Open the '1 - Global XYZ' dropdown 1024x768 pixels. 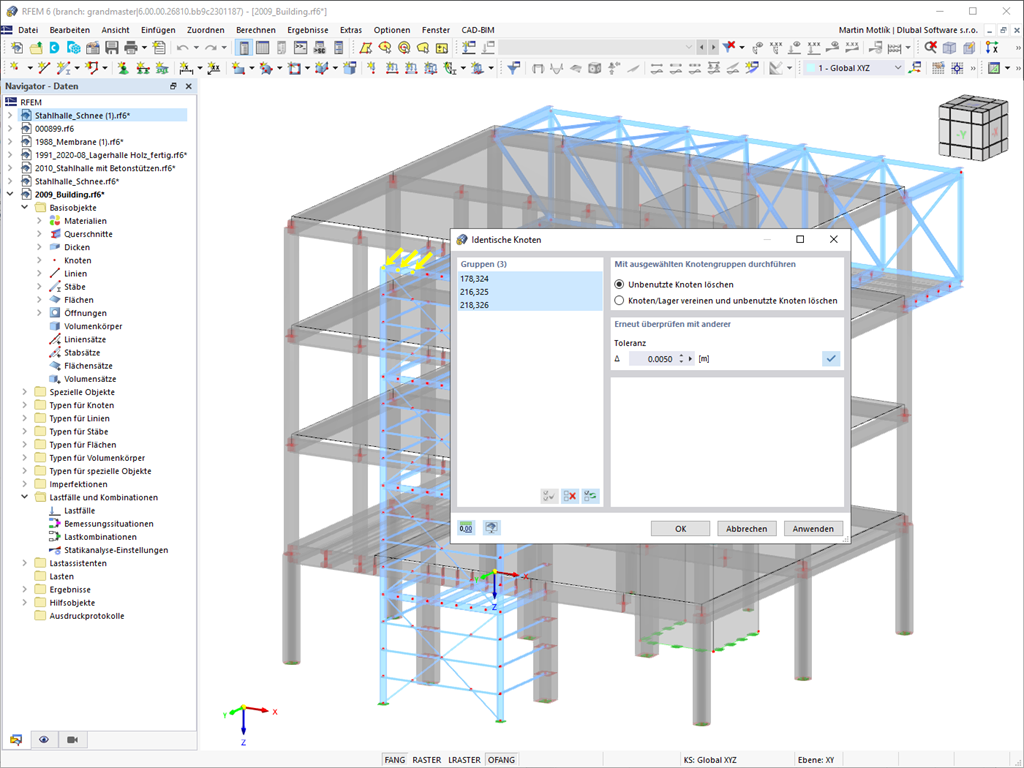coord(853,68)
